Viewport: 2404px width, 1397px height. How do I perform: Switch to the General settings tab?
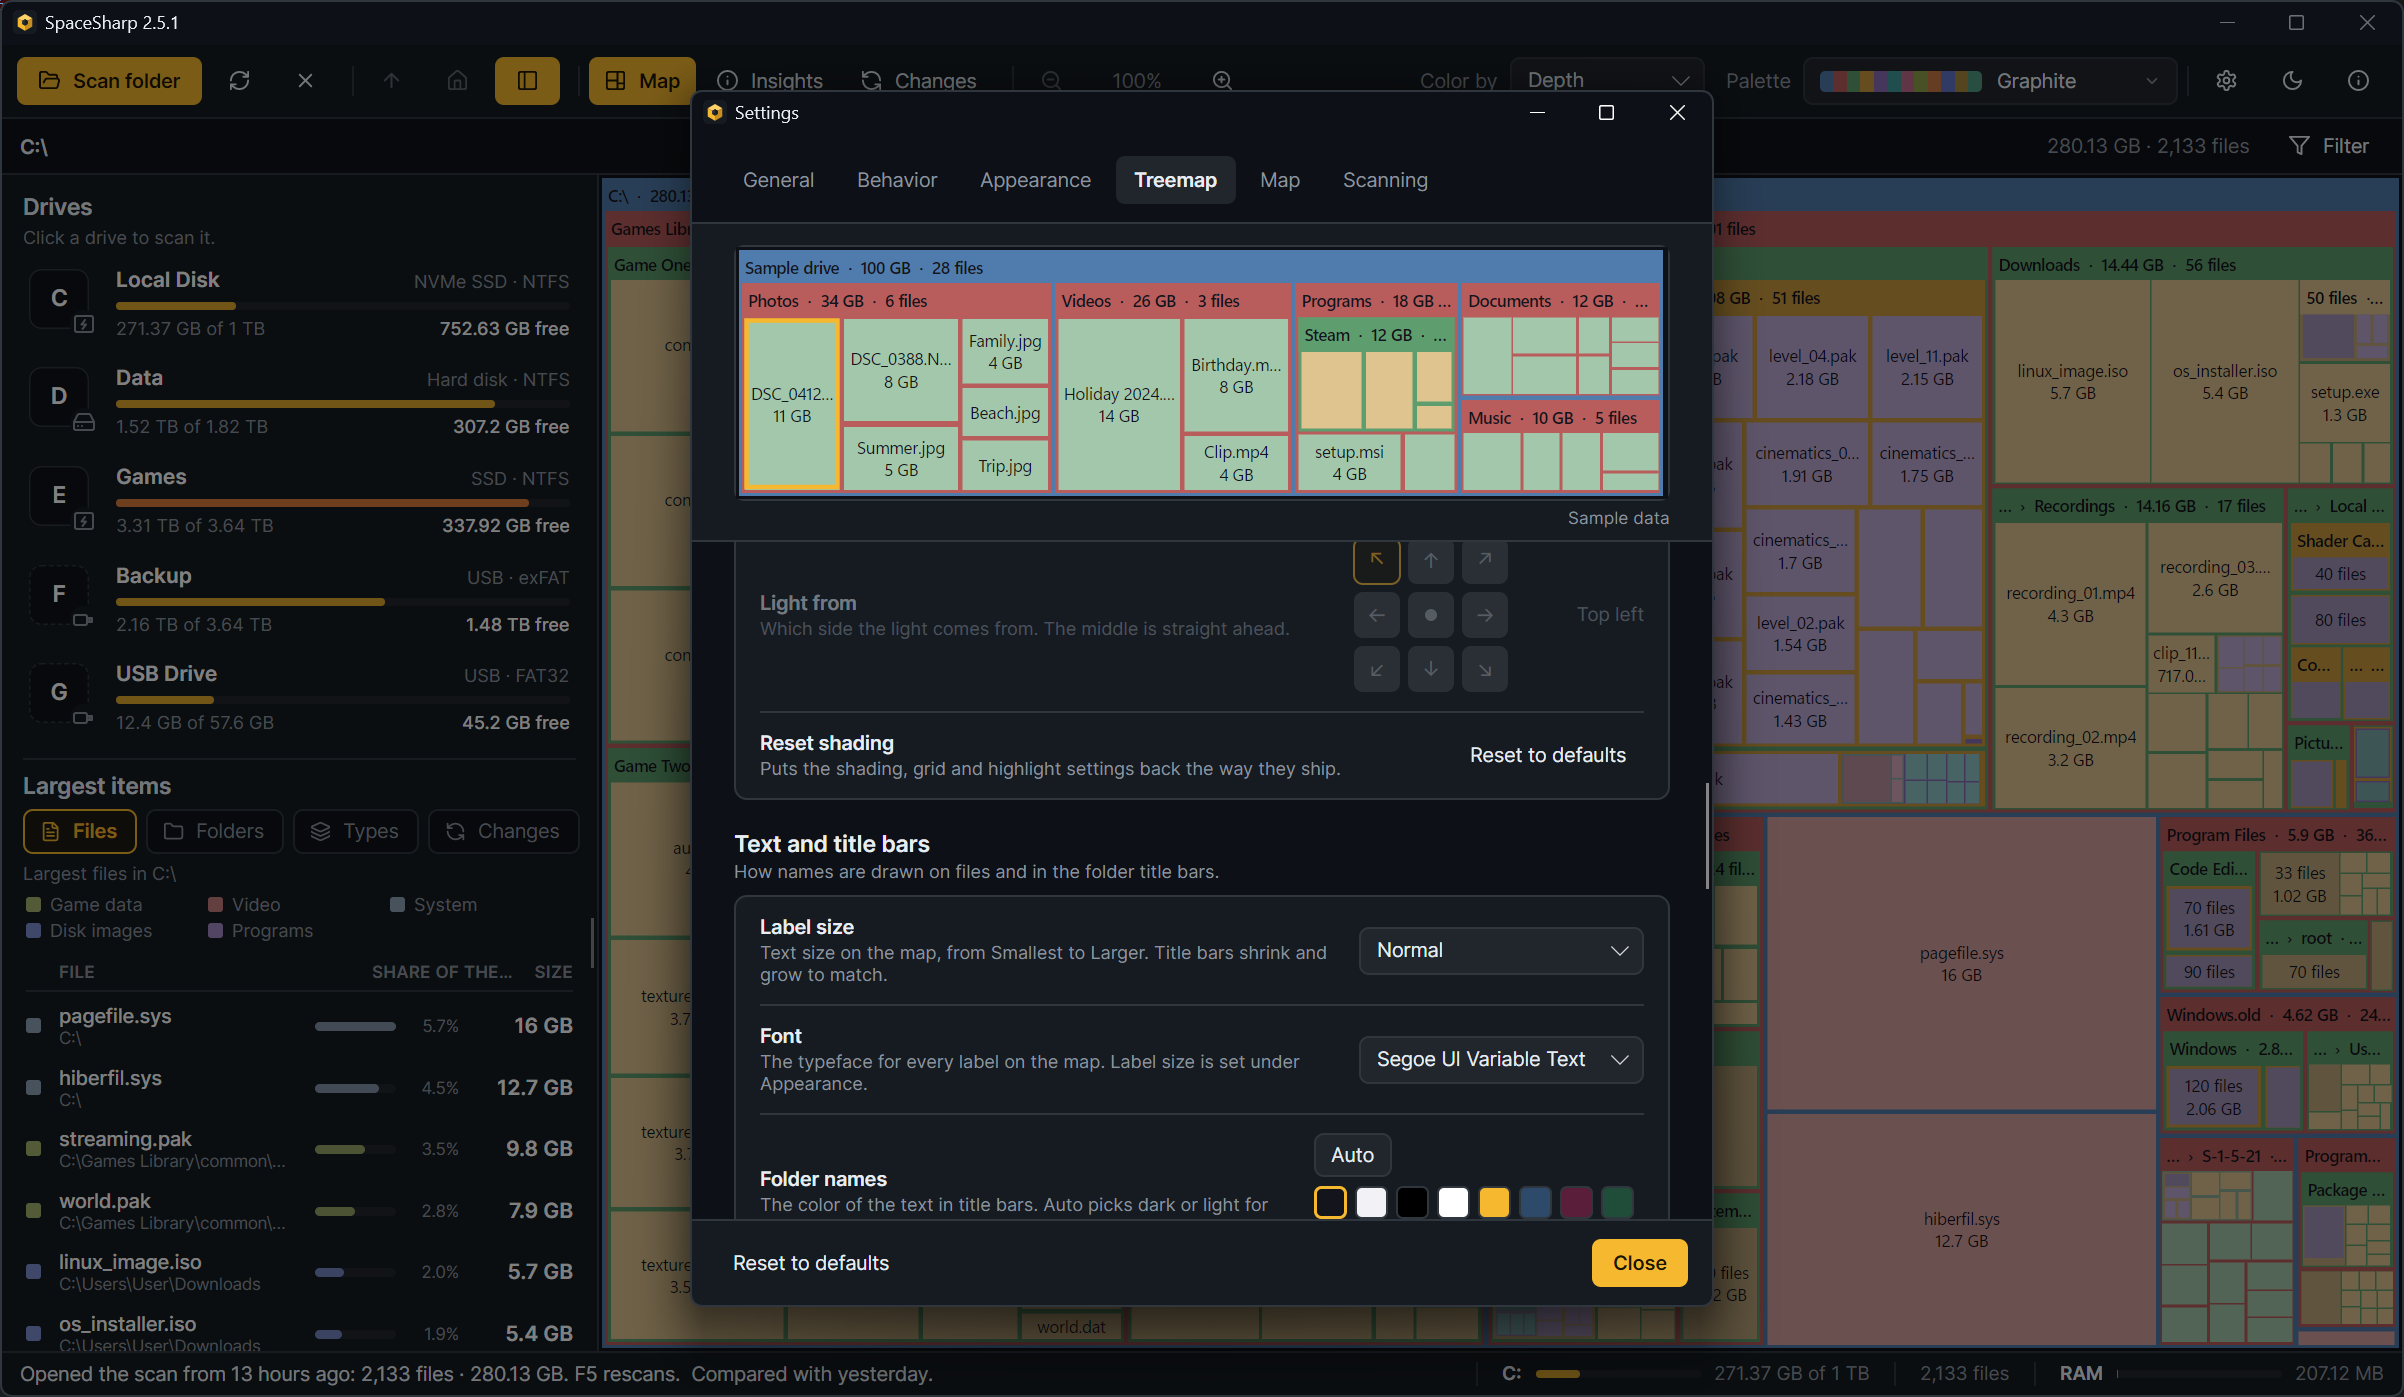tap(778, 180)
